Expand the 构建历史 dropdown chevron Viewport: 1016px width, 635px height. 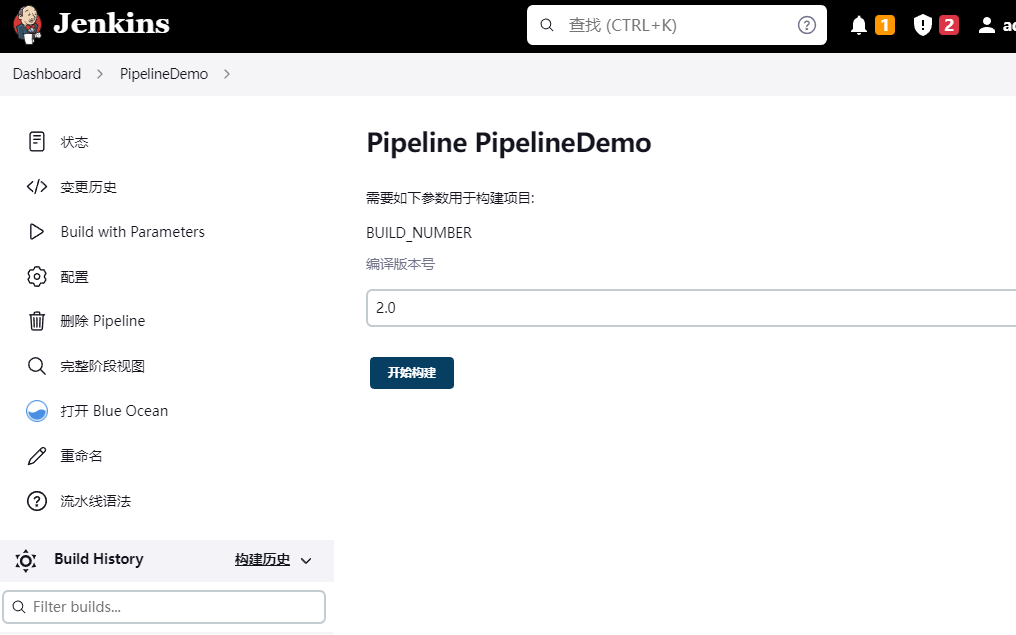click(x=306, y=560)
